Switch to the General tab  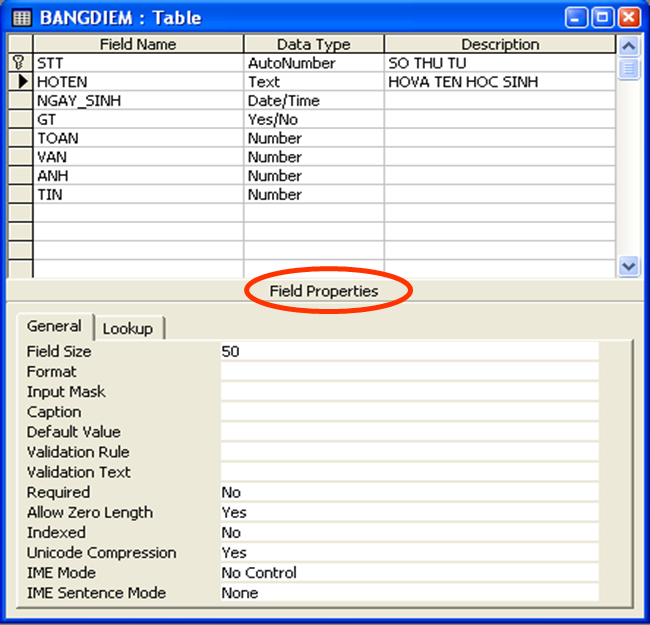pos(54,326)
